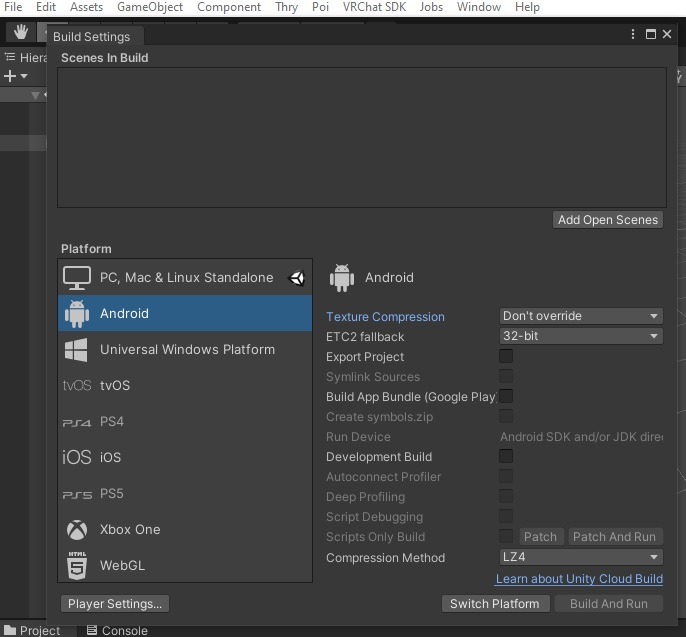Toggle the Symlink Sources checkbox
Viewport: 686px width, 637px height.
(x=506, y=376)
